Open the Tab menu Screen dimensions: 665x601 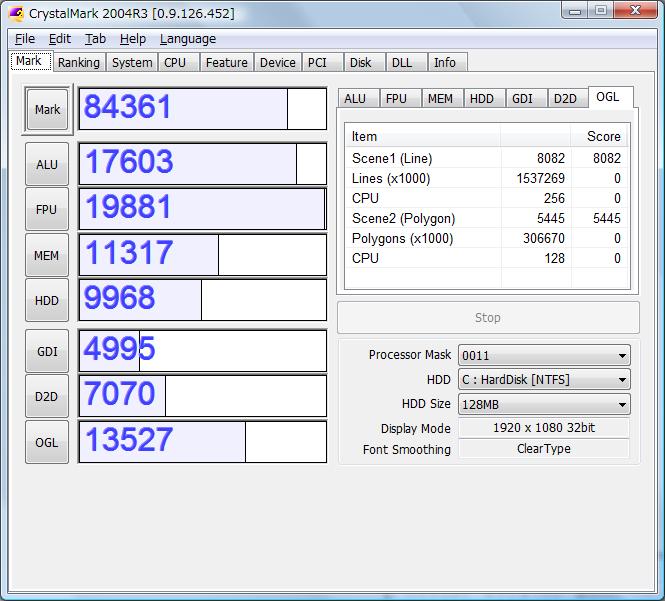tap(95, 39)
